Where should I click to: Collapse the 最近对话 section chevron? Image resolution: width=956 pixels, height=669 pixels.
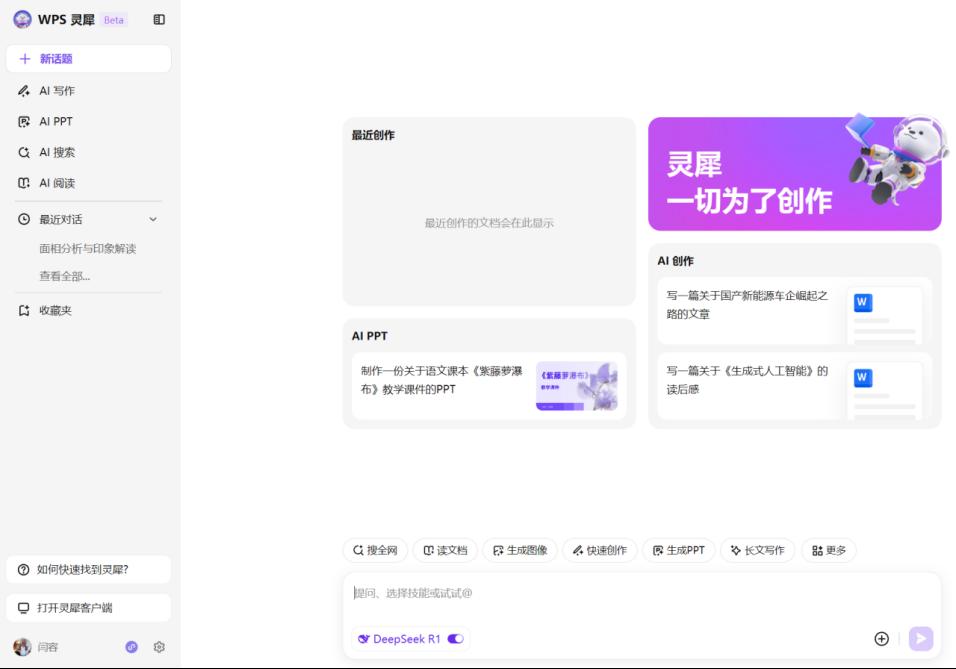(x=153, y=219)
